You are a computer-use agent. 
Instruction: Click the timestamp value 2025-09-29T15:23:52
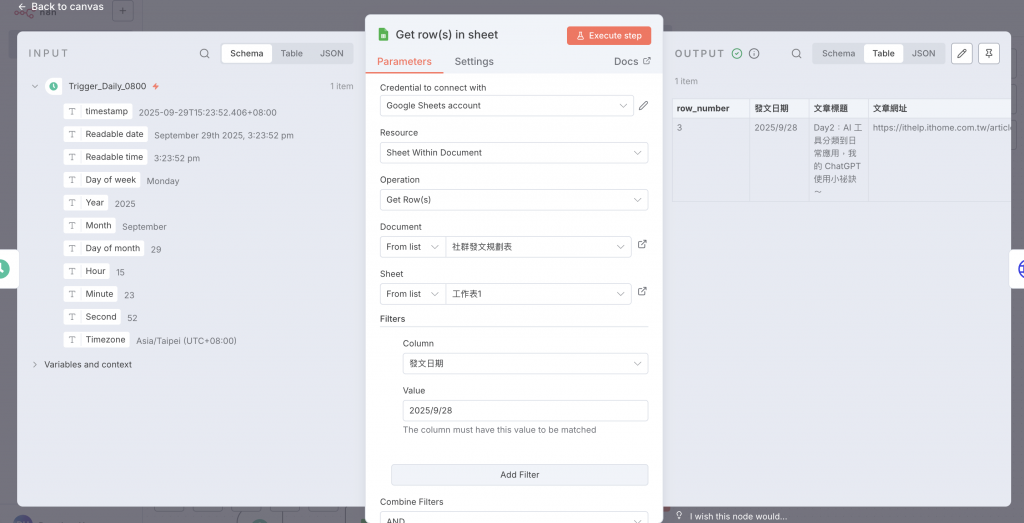pos(208,112)
